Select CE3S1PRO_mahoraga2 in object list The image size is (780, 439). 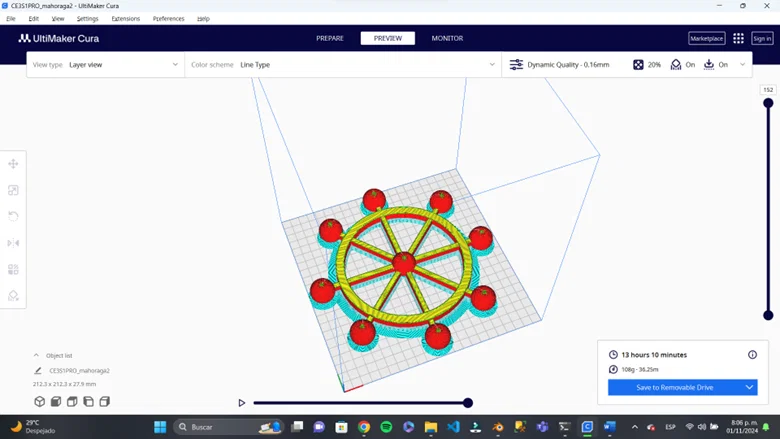(x=79, y=370)
